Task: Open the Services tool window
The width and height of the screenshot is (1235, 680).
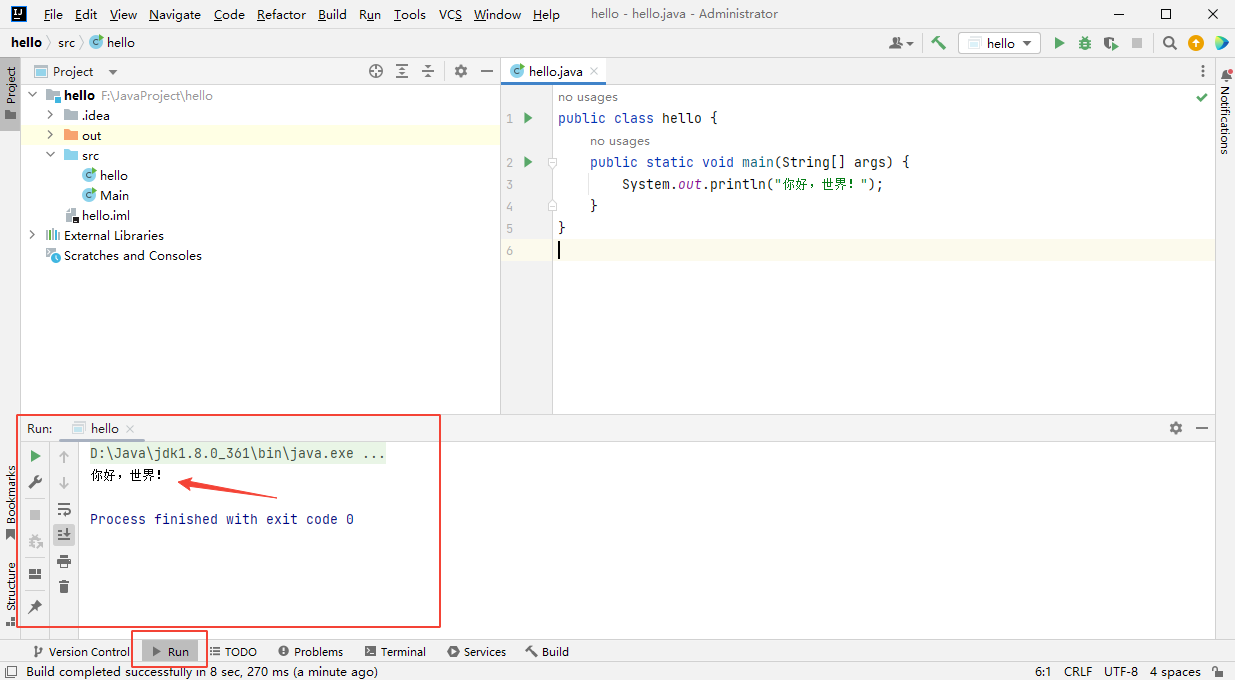Action: 476,651
